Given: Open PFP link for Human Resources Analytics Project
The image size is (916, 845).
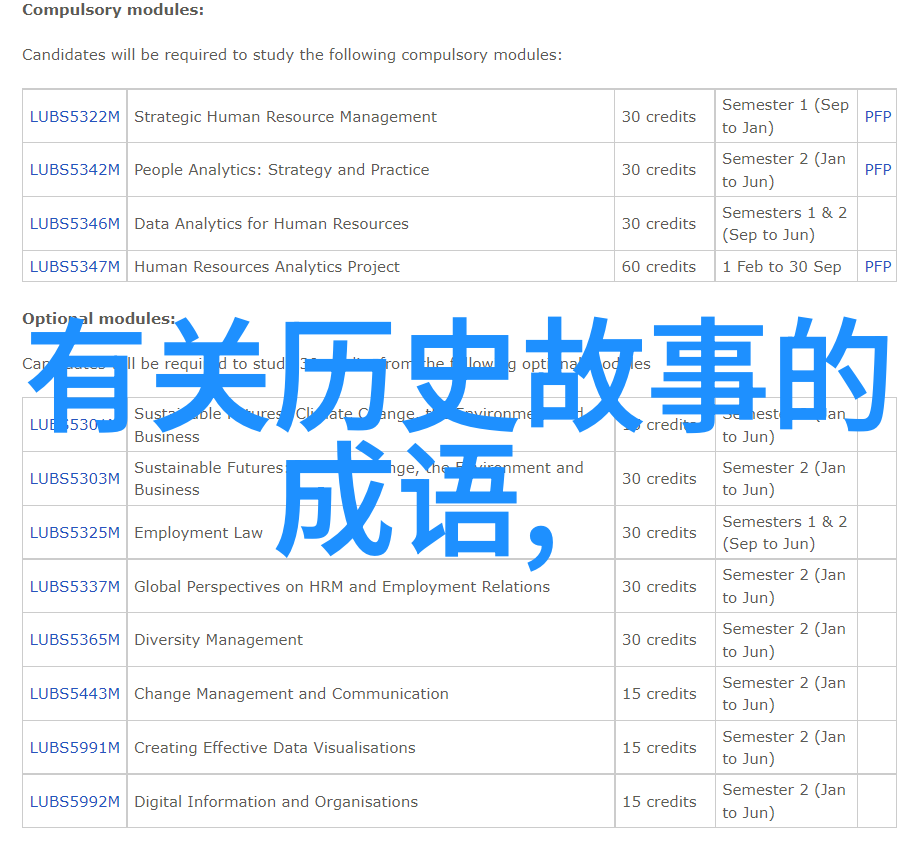Looking at the screenshot, I should click(877, 267).
